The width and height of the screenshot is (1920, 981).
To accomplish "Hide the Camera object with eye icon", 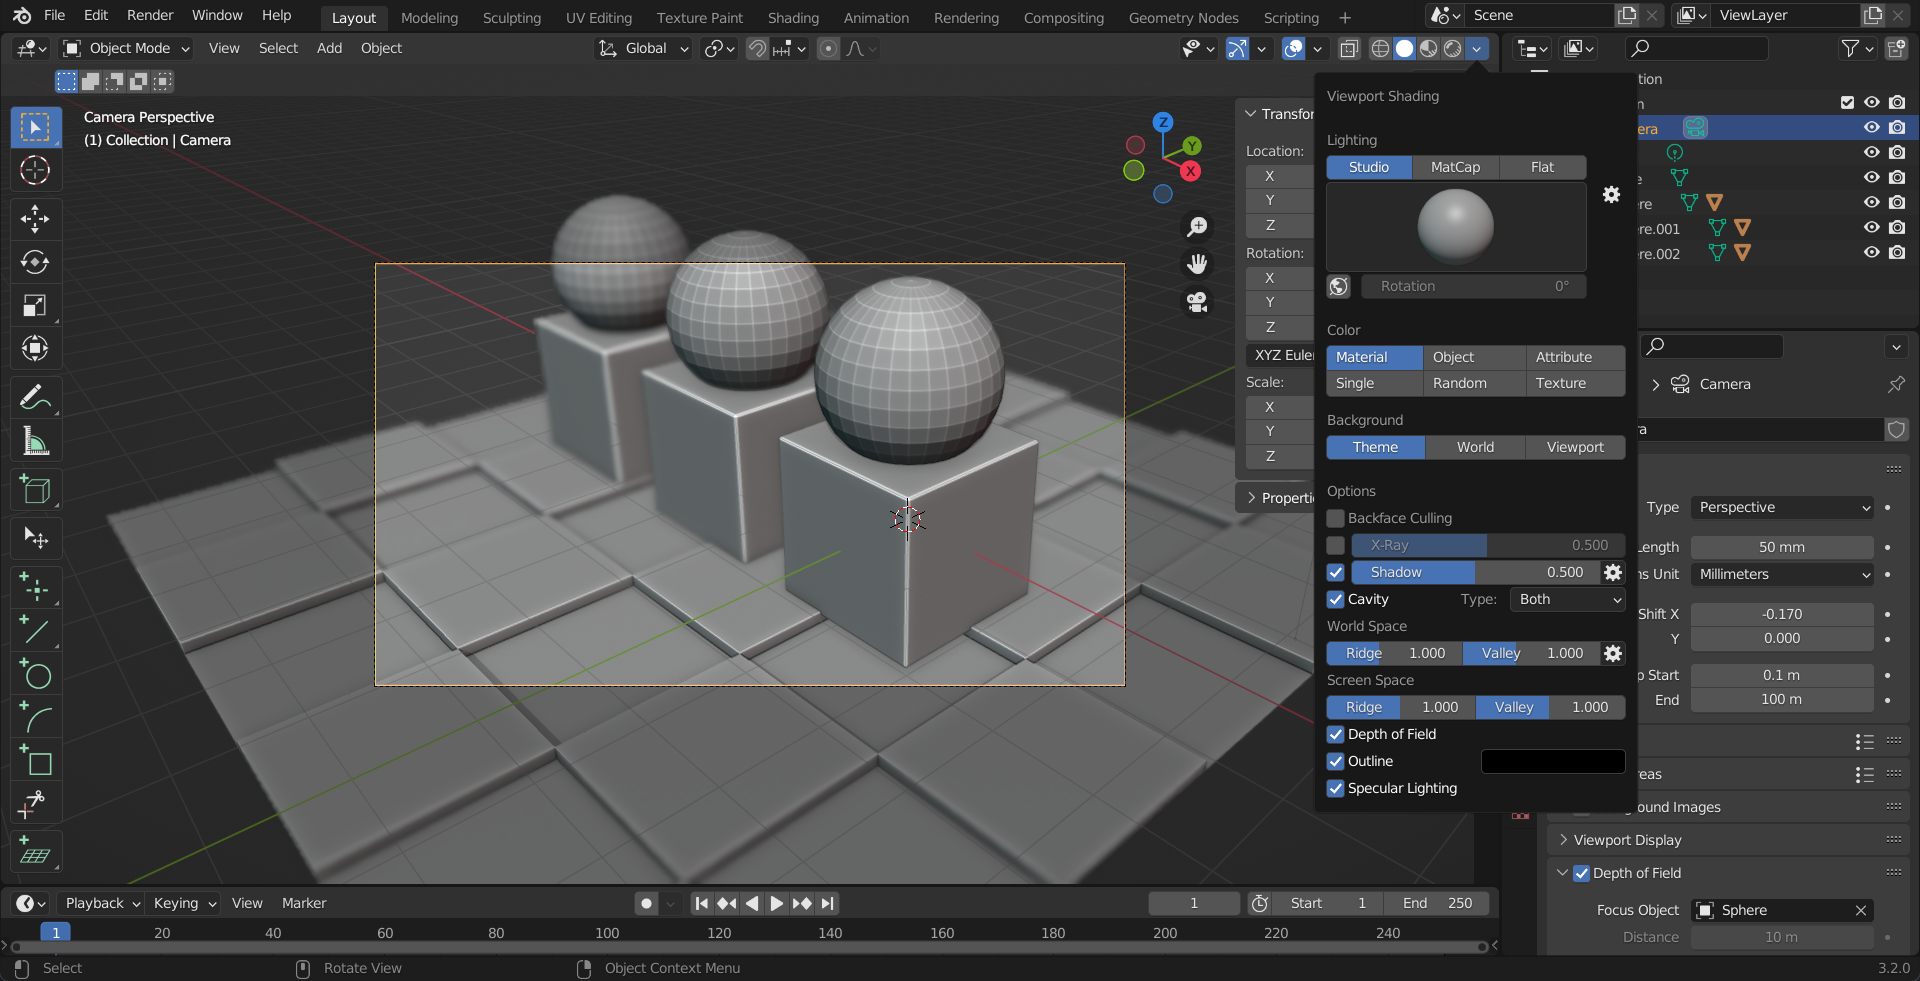I will [x=1872, y=128].
